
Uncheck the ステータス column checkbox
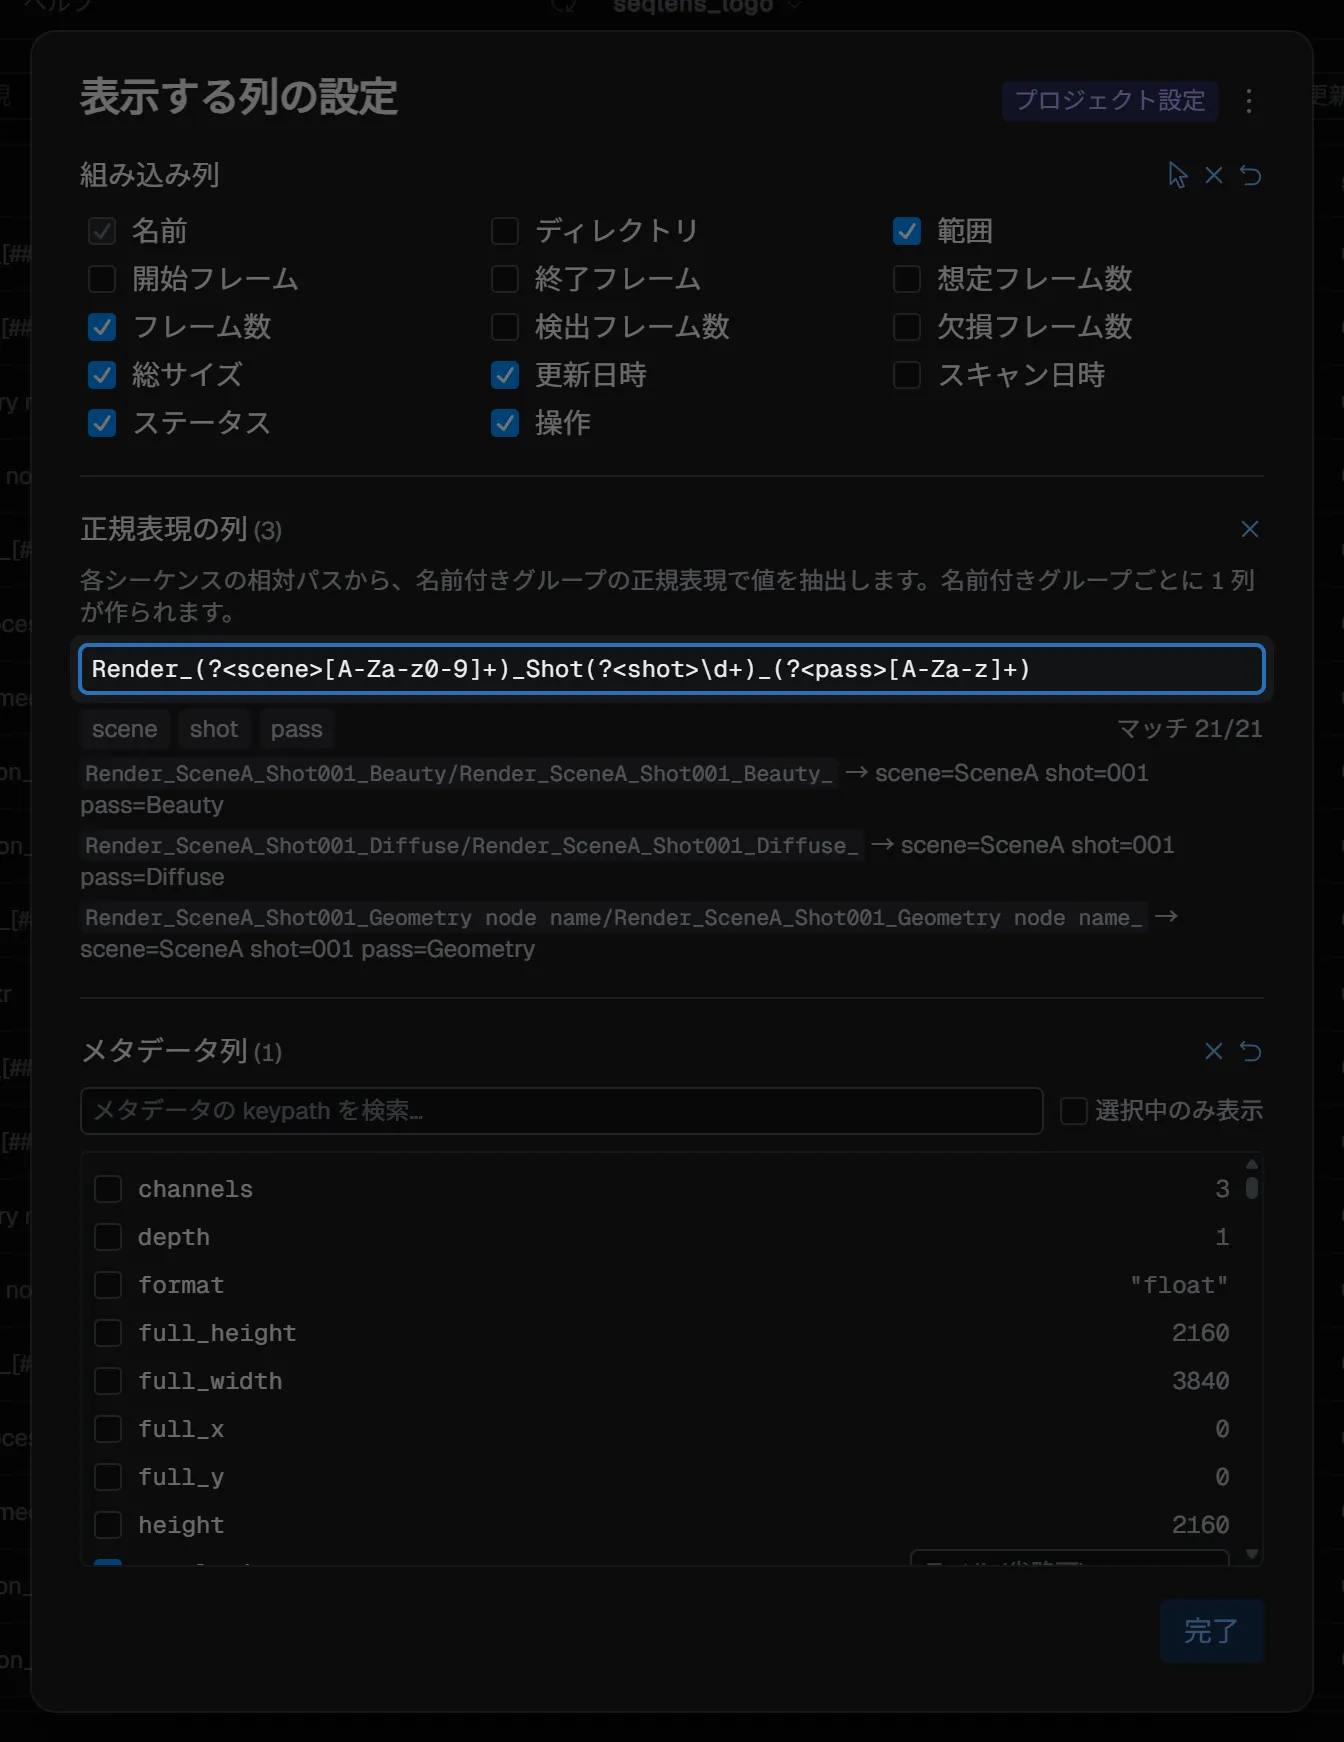pyautogui.click(x=102, y=423)
